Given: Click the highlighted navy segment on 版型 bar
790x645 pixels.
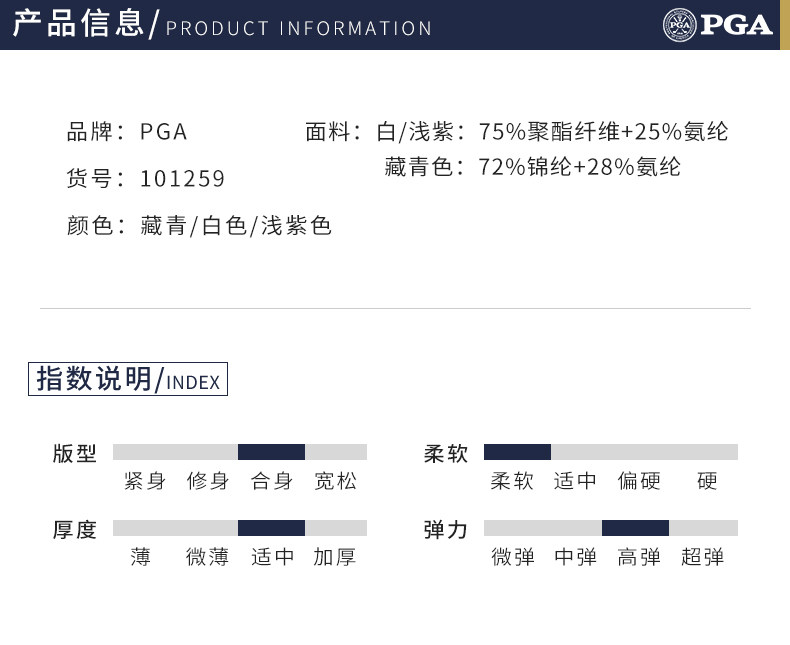Looking at the screenshot, I should (271, 452).
